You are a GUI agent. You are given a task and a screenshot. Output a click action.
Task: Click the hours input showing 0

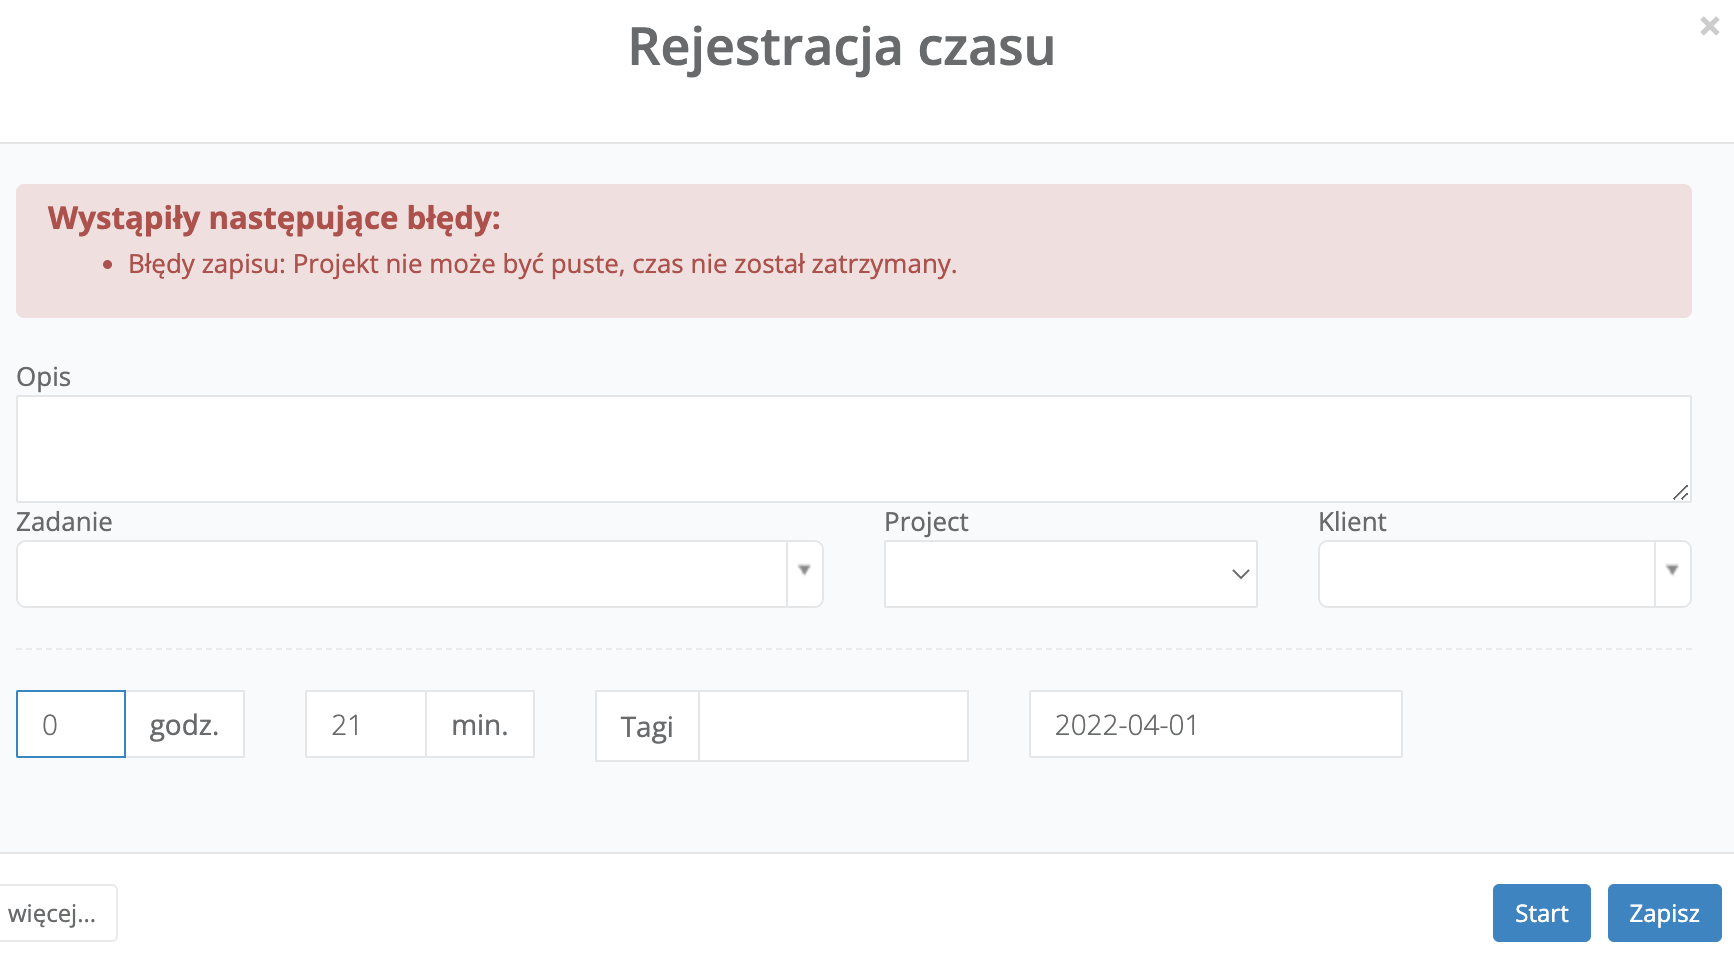click(x=71, y=724)
